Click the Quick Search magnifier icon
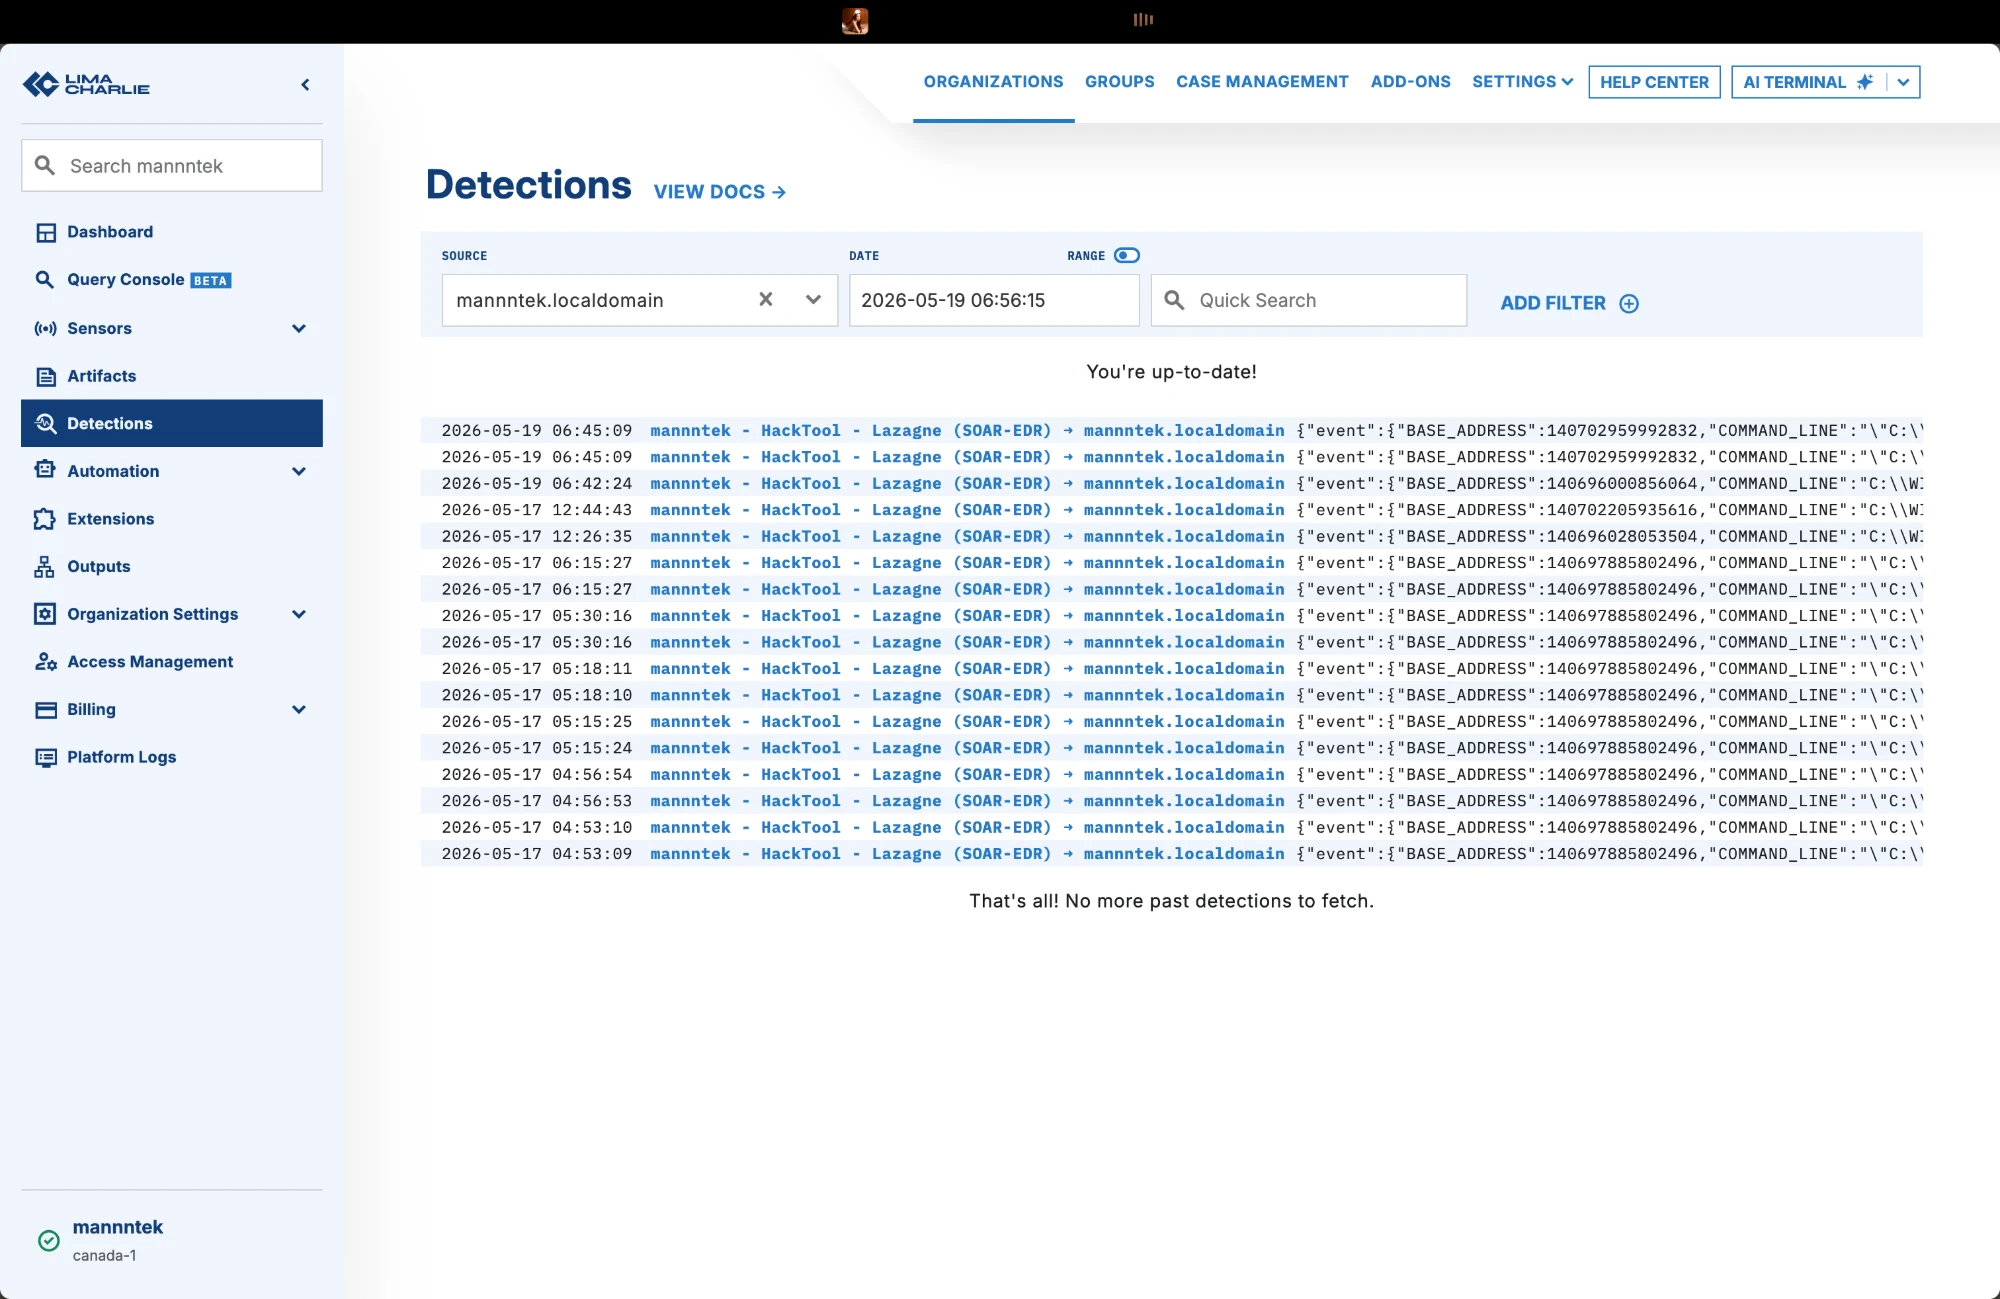Screen dimensions: 2000x1299 (x=1175, y=300)
